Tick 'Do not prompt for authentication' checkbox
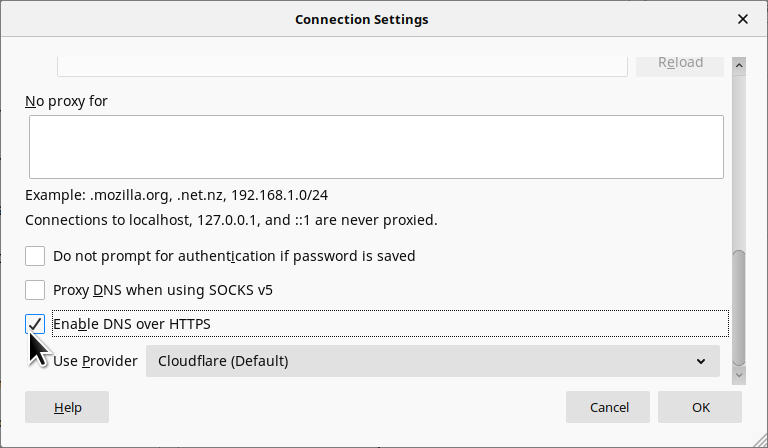 [x=35, y=256]
